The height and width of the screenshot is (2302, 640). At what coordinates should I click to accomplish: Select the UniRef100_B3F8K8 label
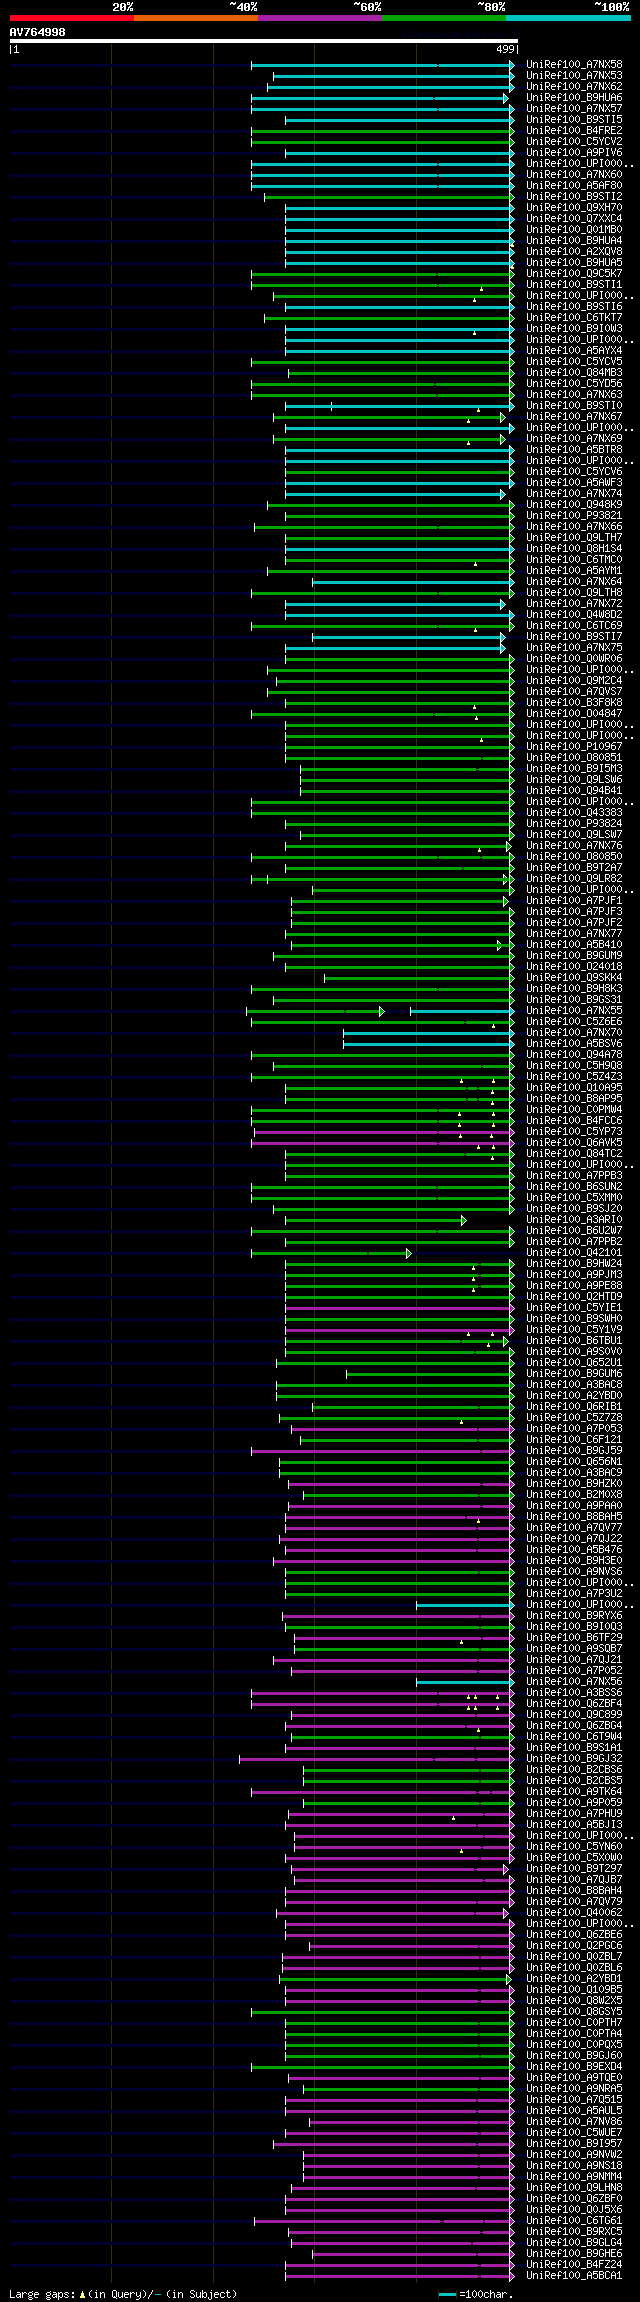pyautogui.click(x=574, y=703)
